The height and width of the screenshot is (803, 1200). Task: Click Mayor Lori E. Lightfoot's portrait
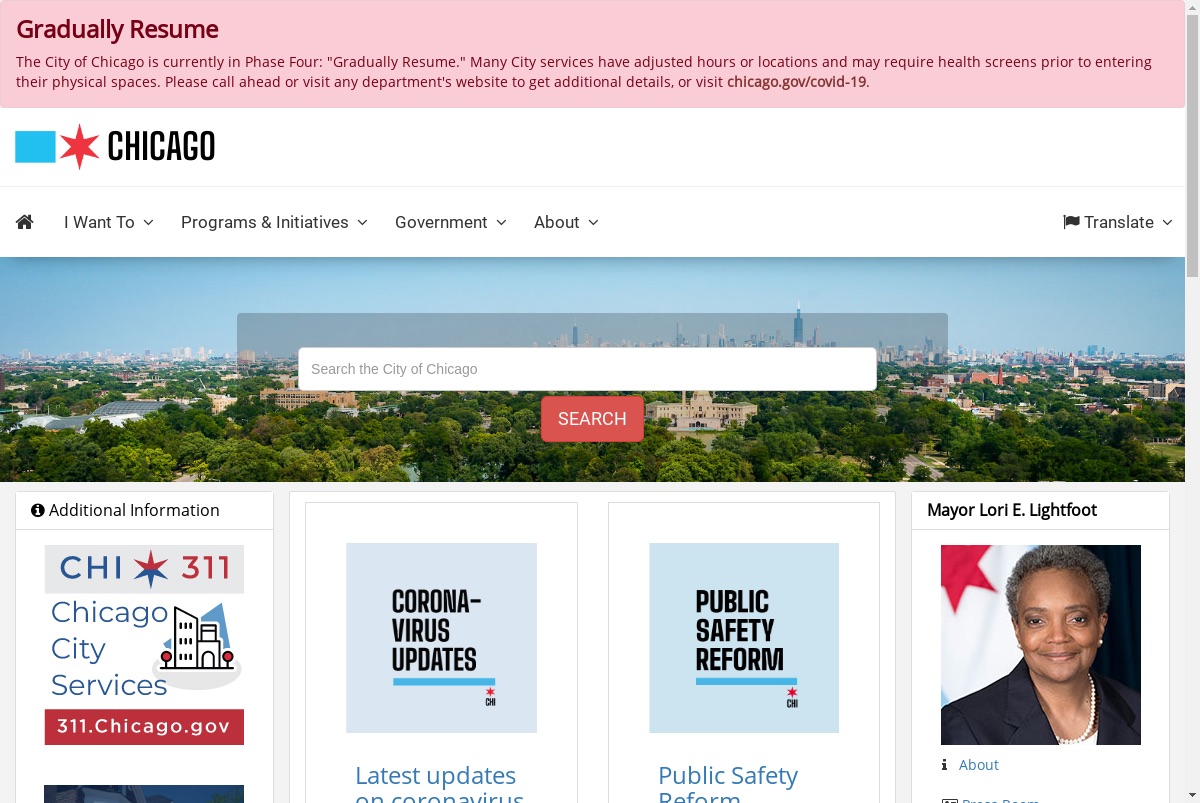point(1041,645)
